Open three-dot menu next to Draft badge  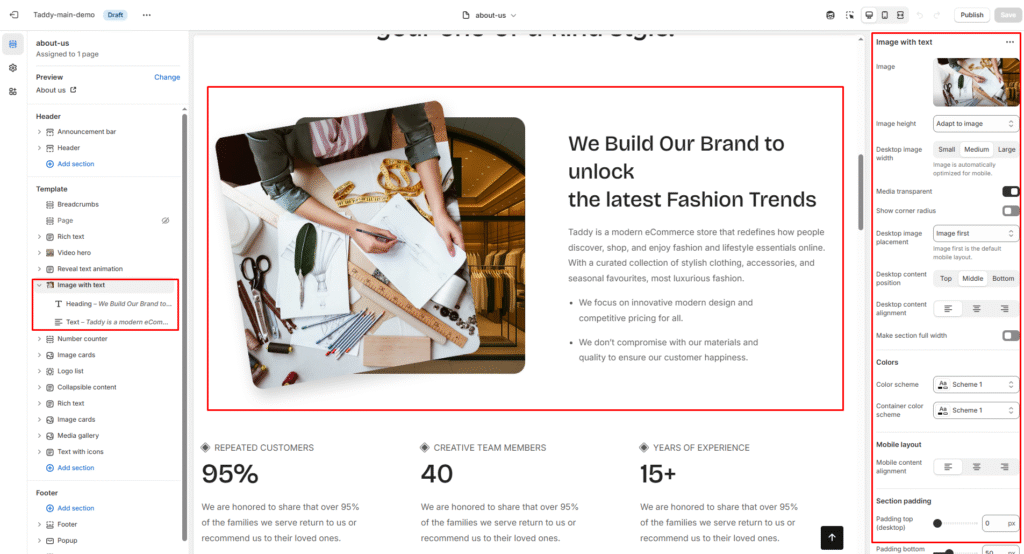(x=146, y=14)
